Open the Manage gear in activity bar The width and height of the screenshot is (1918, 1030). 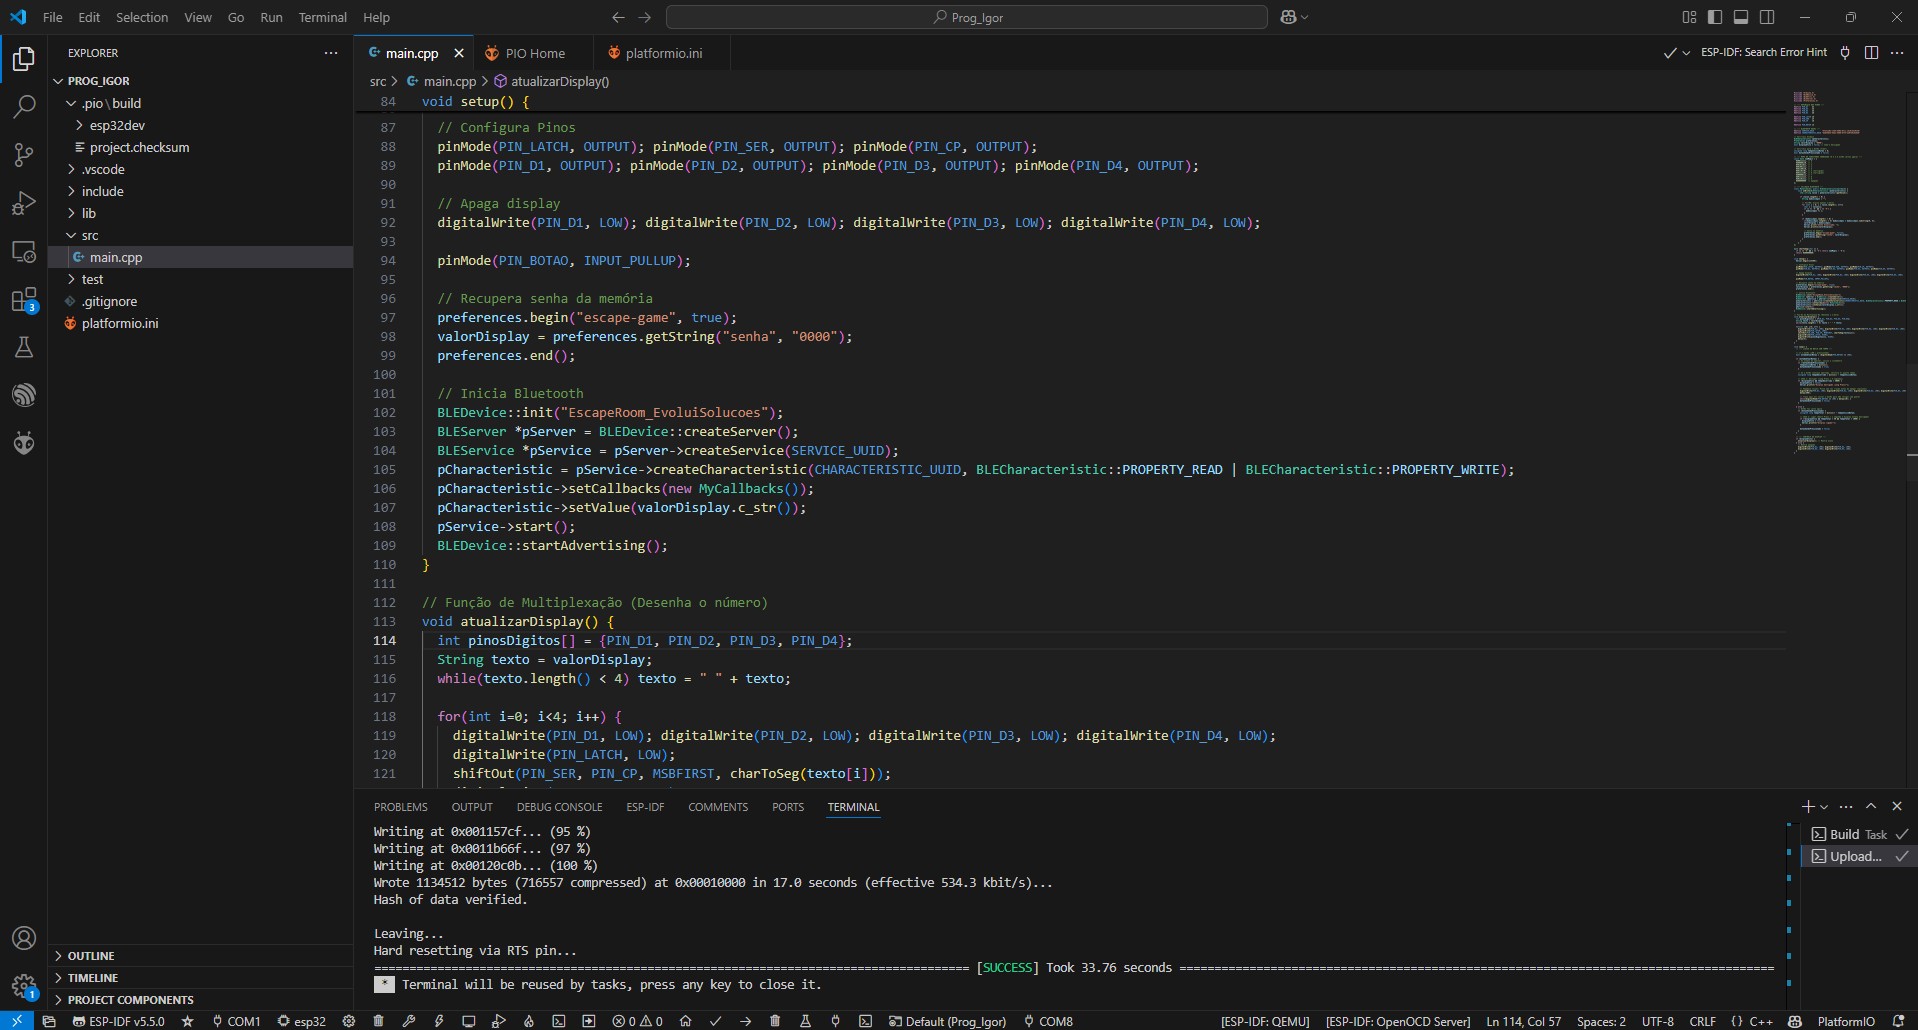(x=24, y=986)
